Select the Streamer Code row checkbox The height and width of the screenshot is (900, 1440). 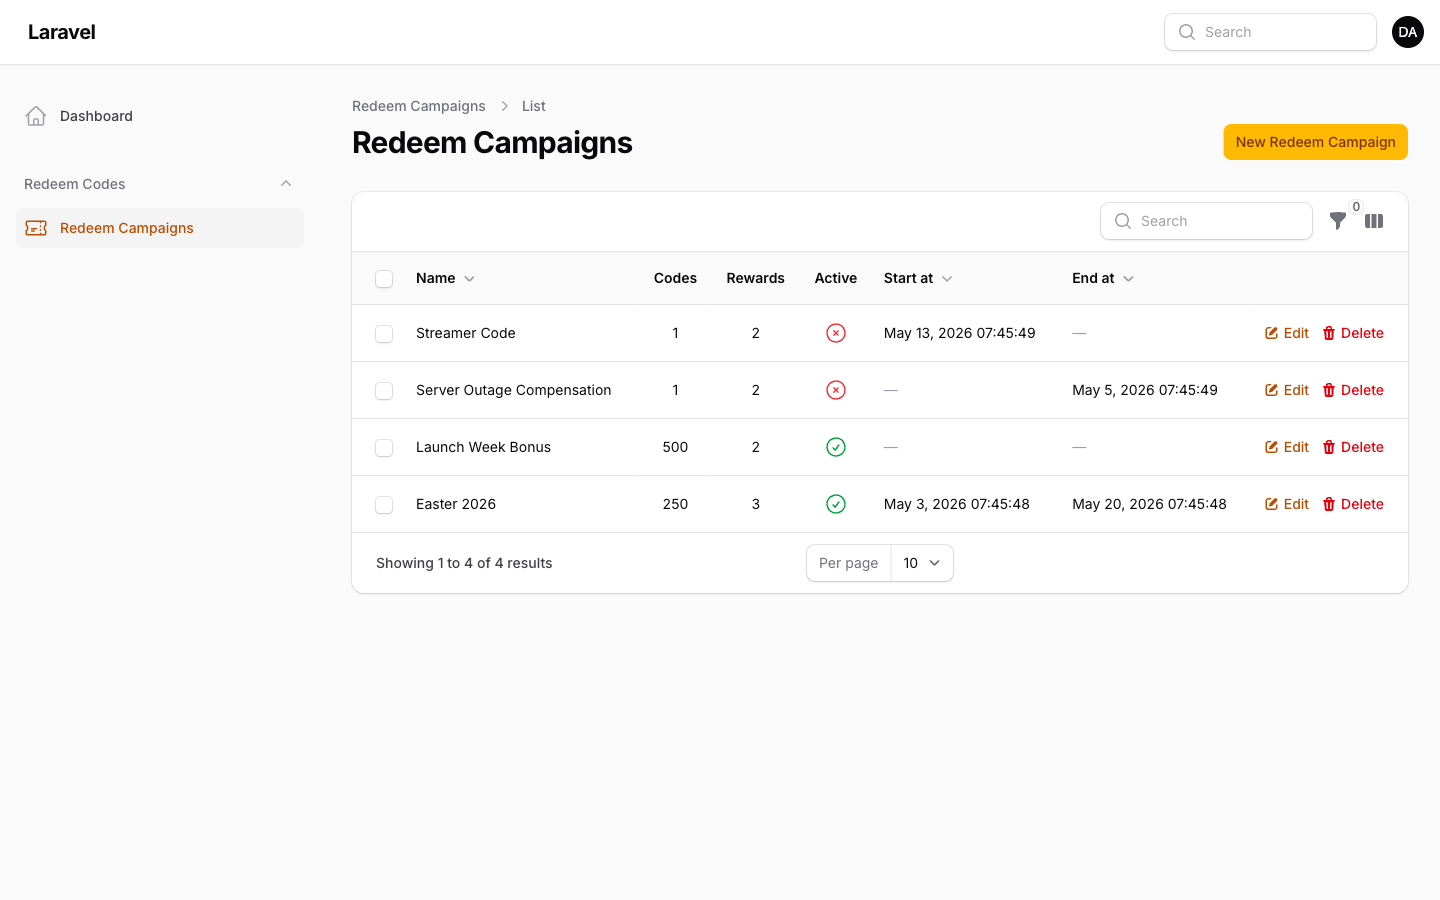tap(384, 334)
